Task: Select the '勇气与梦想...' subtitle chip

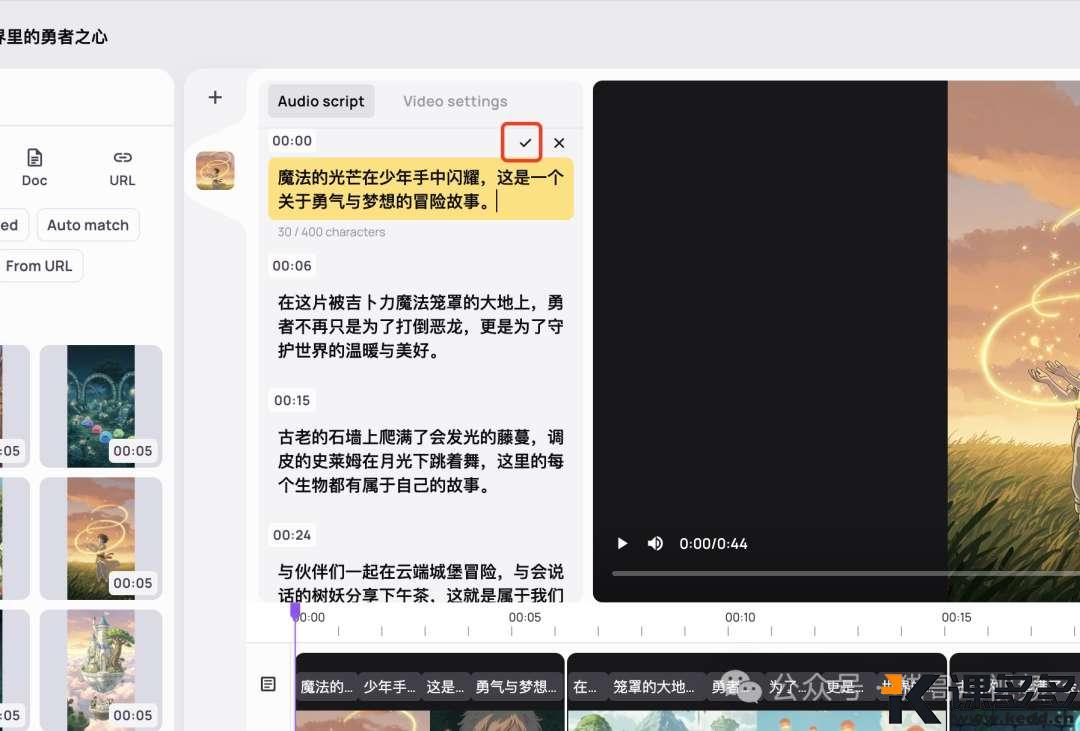Action: coord(516,687)
